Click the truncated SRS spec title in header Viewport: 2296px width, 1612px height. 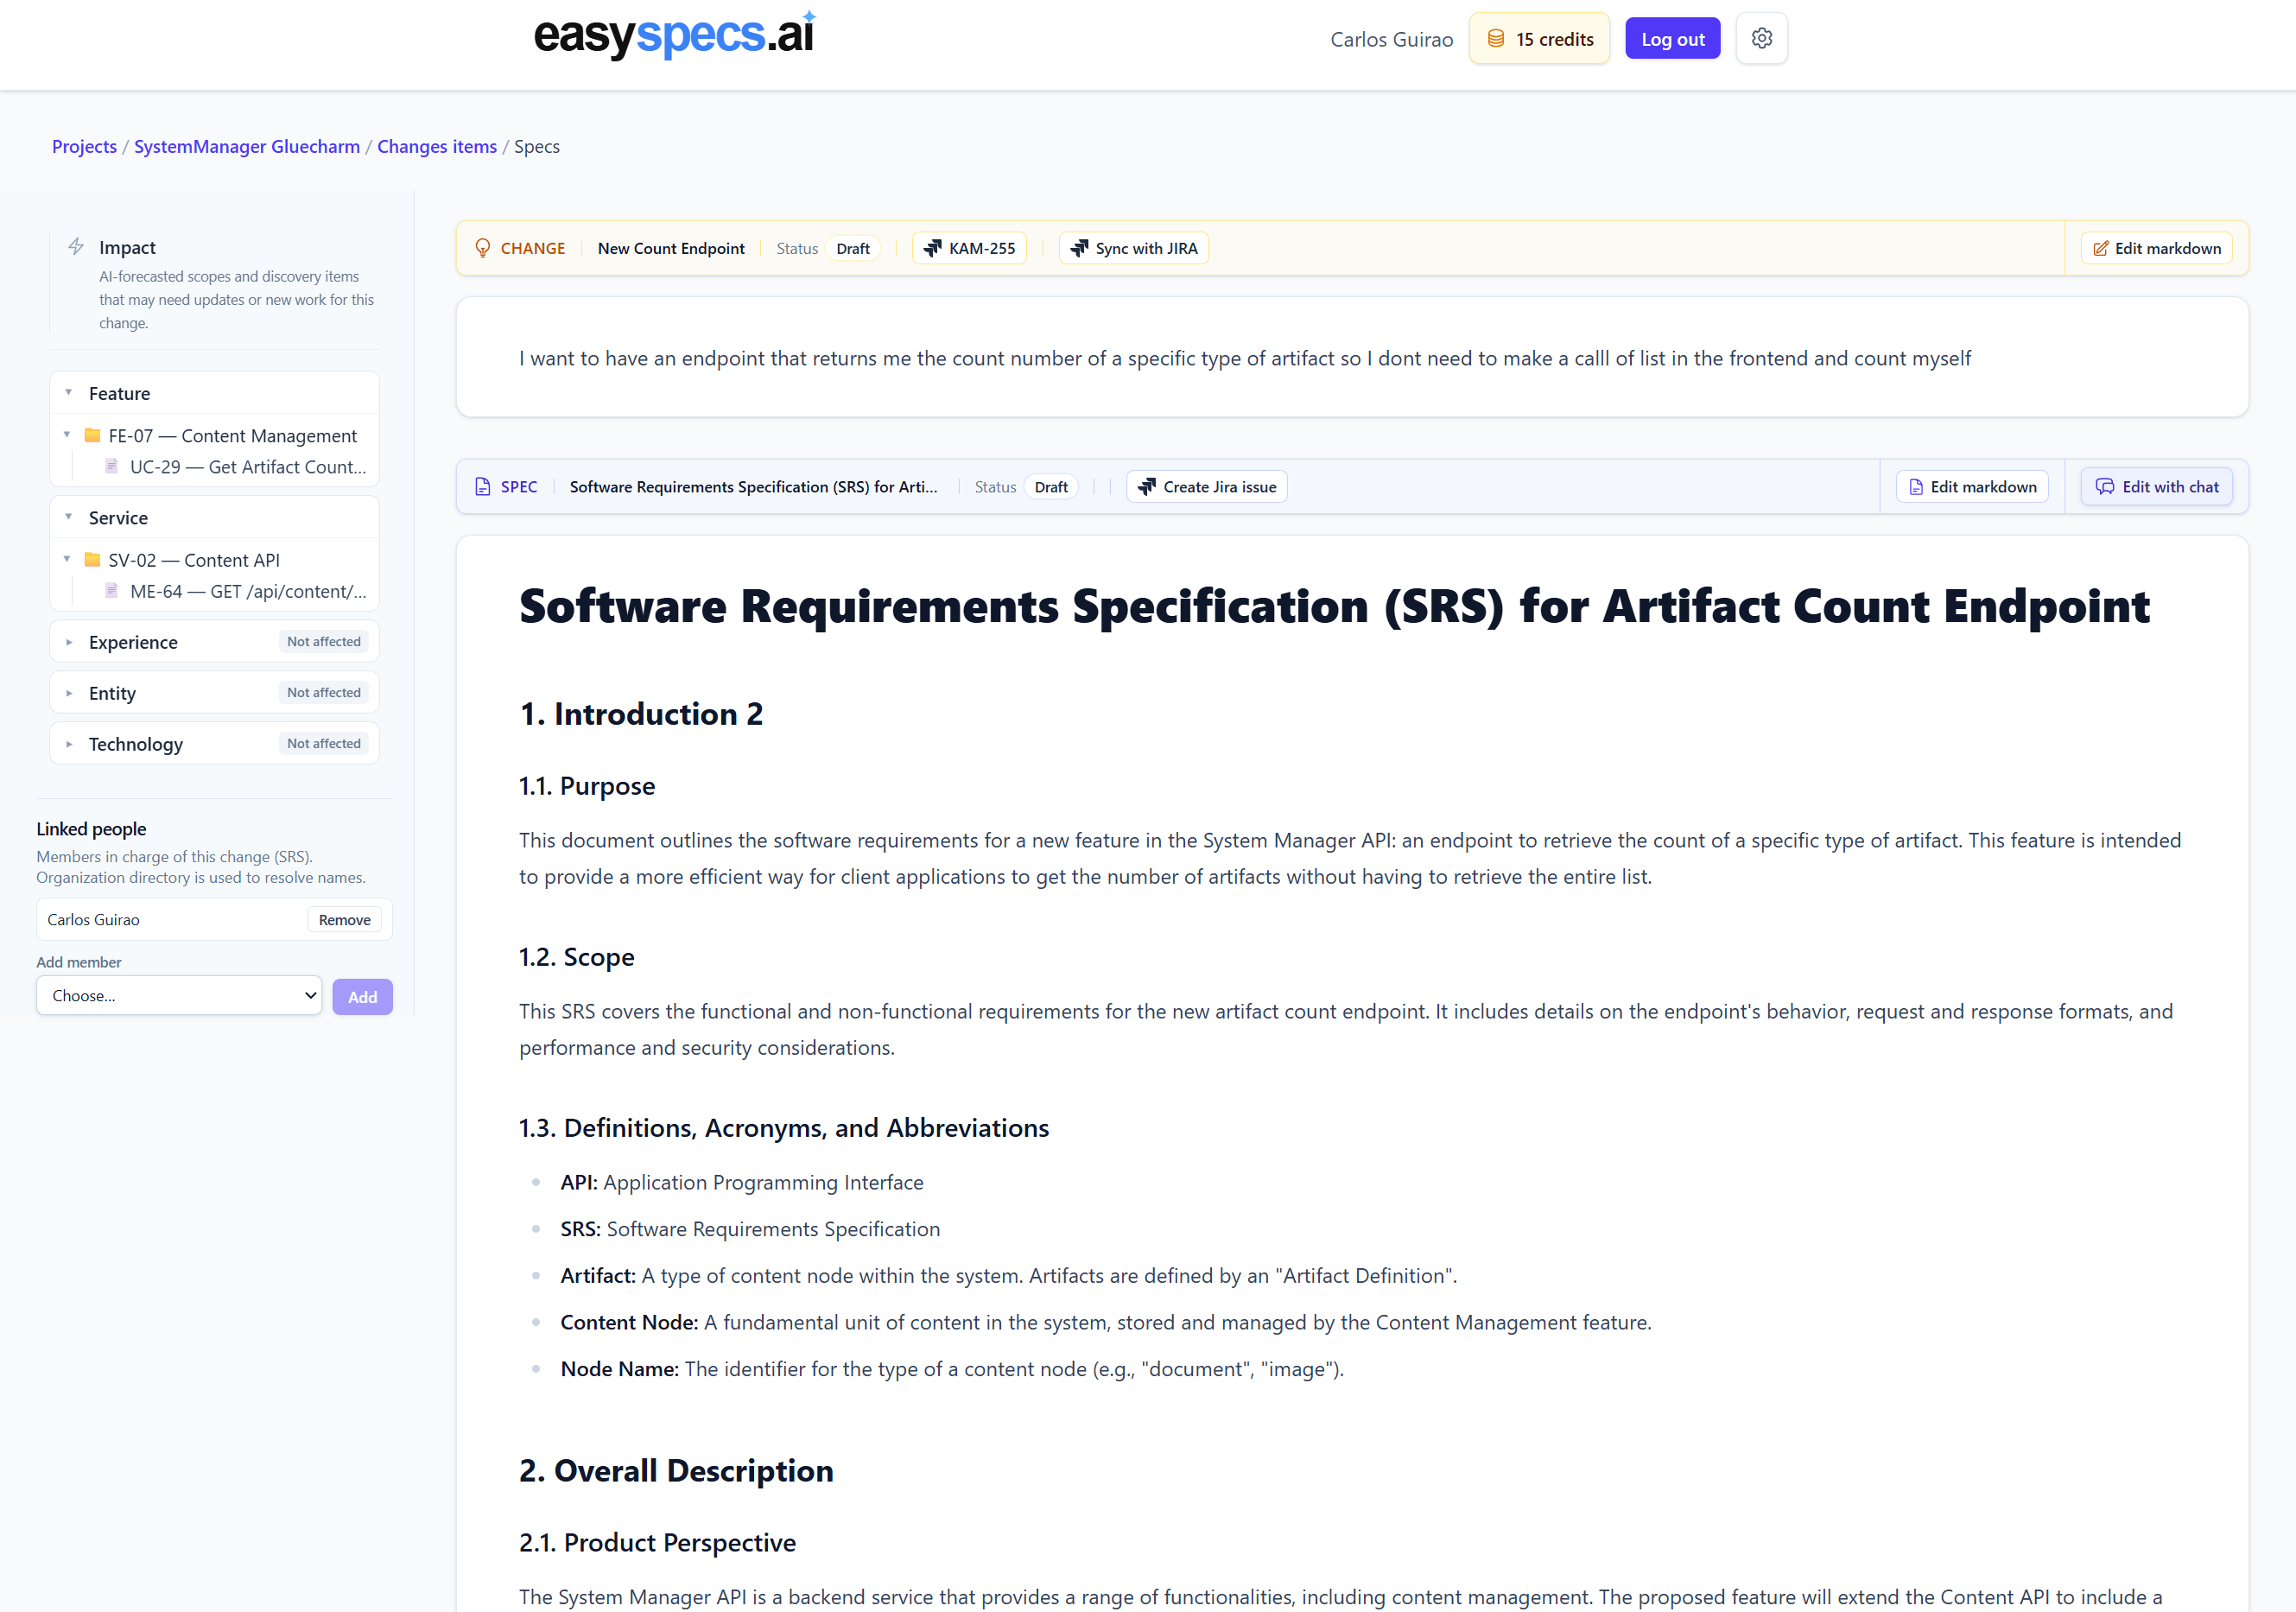point(754,487)
